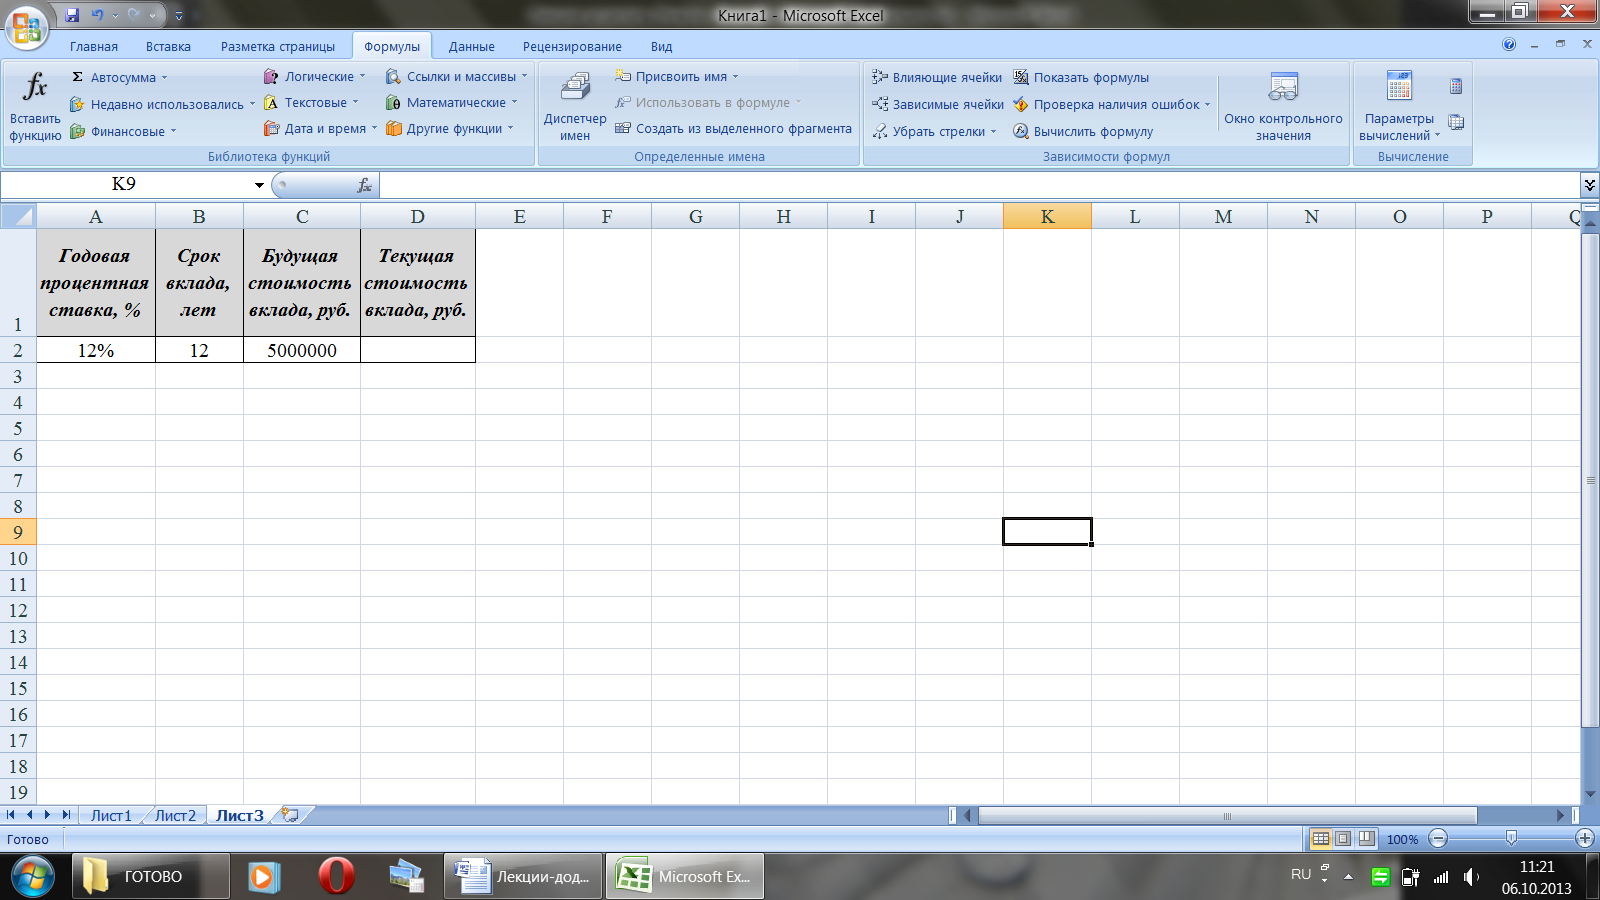Undo the last action in quick access toolbar
This screenshot has height=900, width=1600.
pyautogui.click(x=97, y=15)
